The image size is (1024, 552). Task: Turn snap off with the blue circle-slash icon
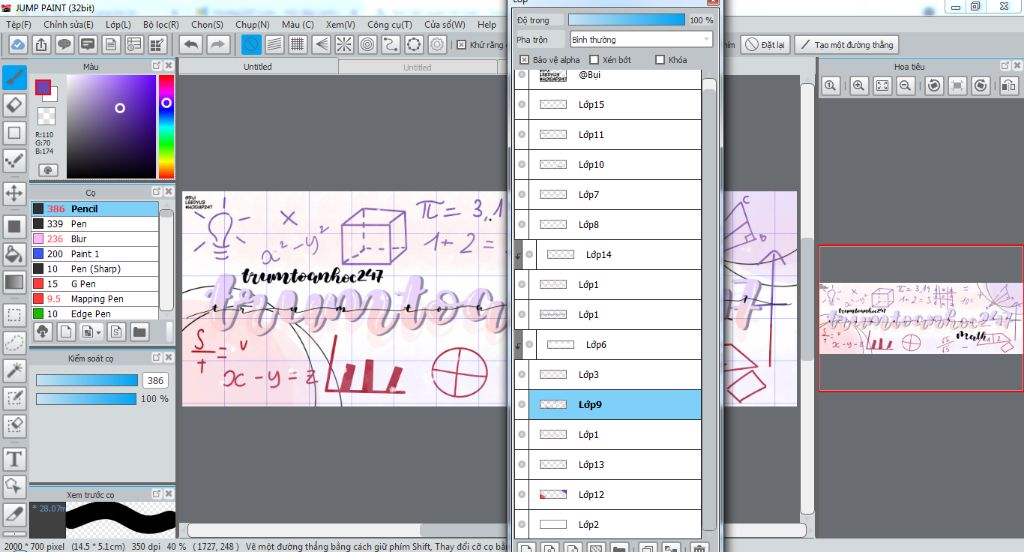point(251,44)
